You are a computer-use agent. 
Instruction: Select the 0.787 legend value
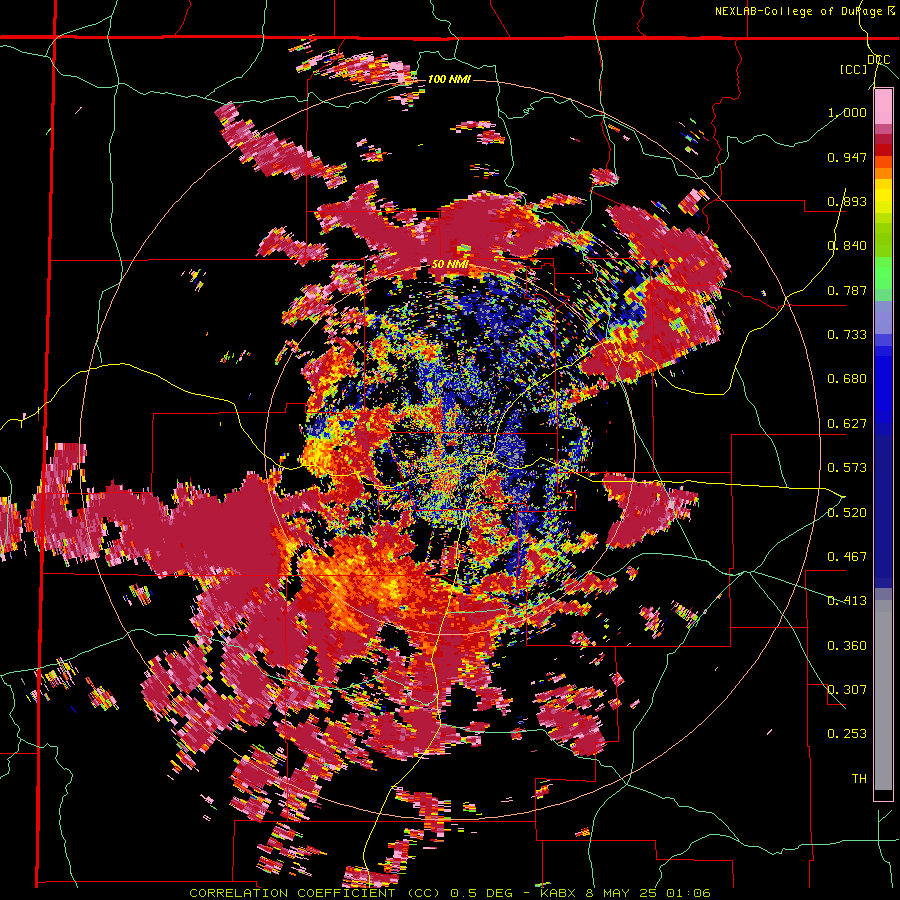pyautogui.click(x=847, y=290)
